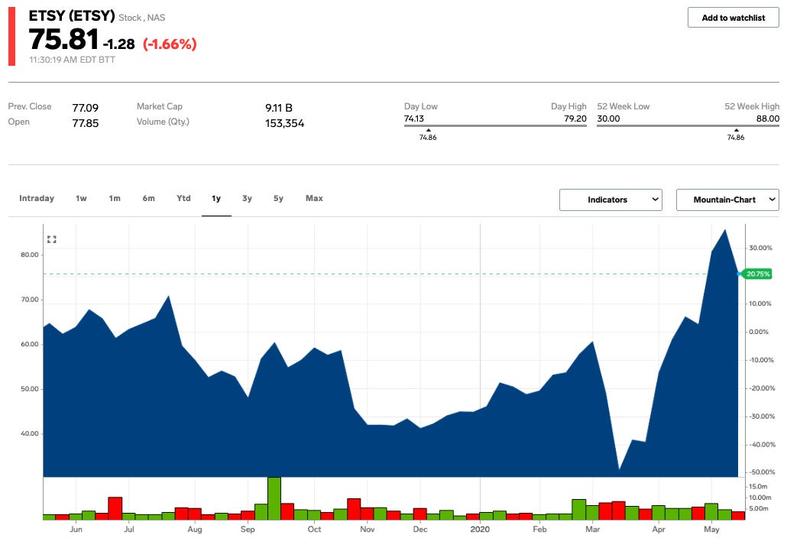Click the fullscreen expand icon on chart

[x=52, y=239]
